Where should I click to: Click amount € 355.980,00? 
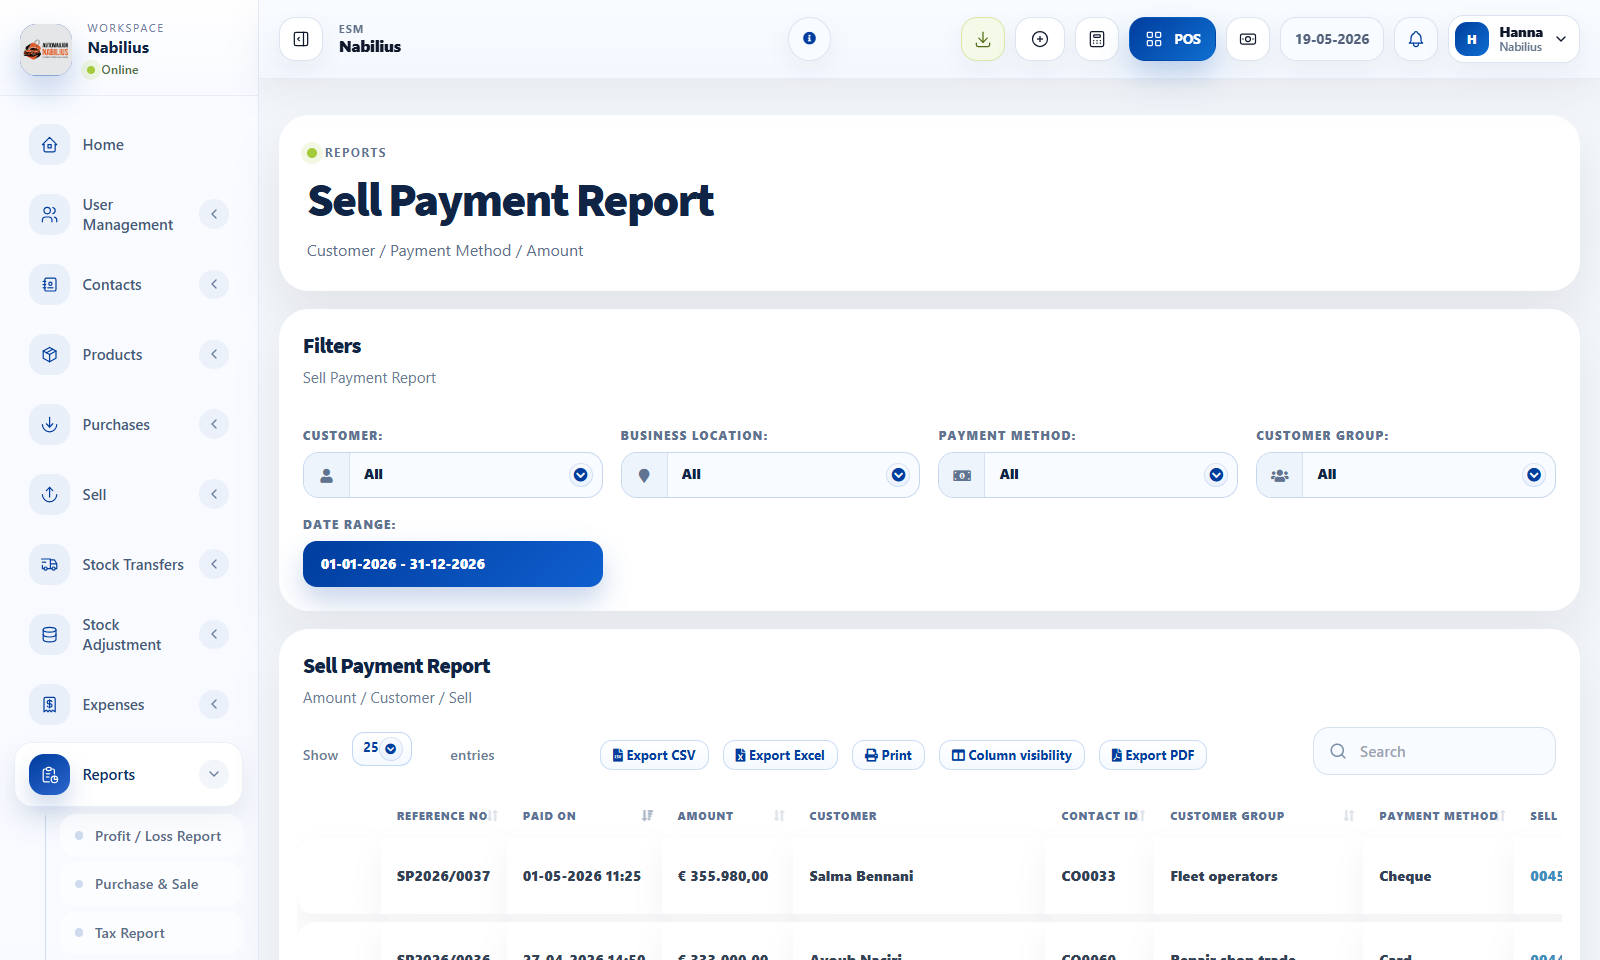pos(723,876)
